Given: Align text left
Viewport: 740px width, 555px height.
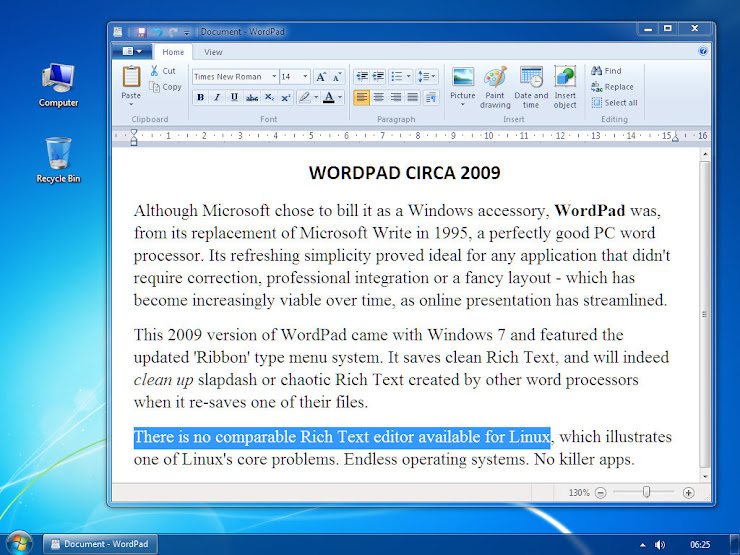Looking at the screenshot, I should click(x=362, y=97).
